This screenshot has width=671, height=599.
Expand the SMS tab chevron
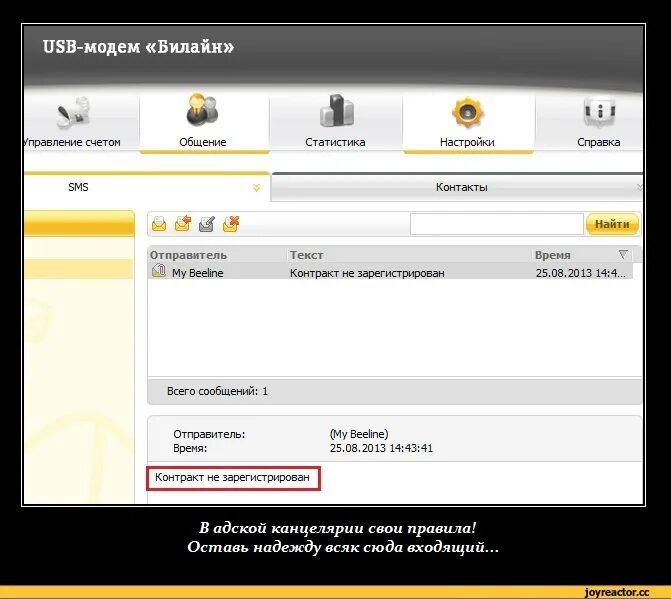pyautogui.click(x=256, y=187)
